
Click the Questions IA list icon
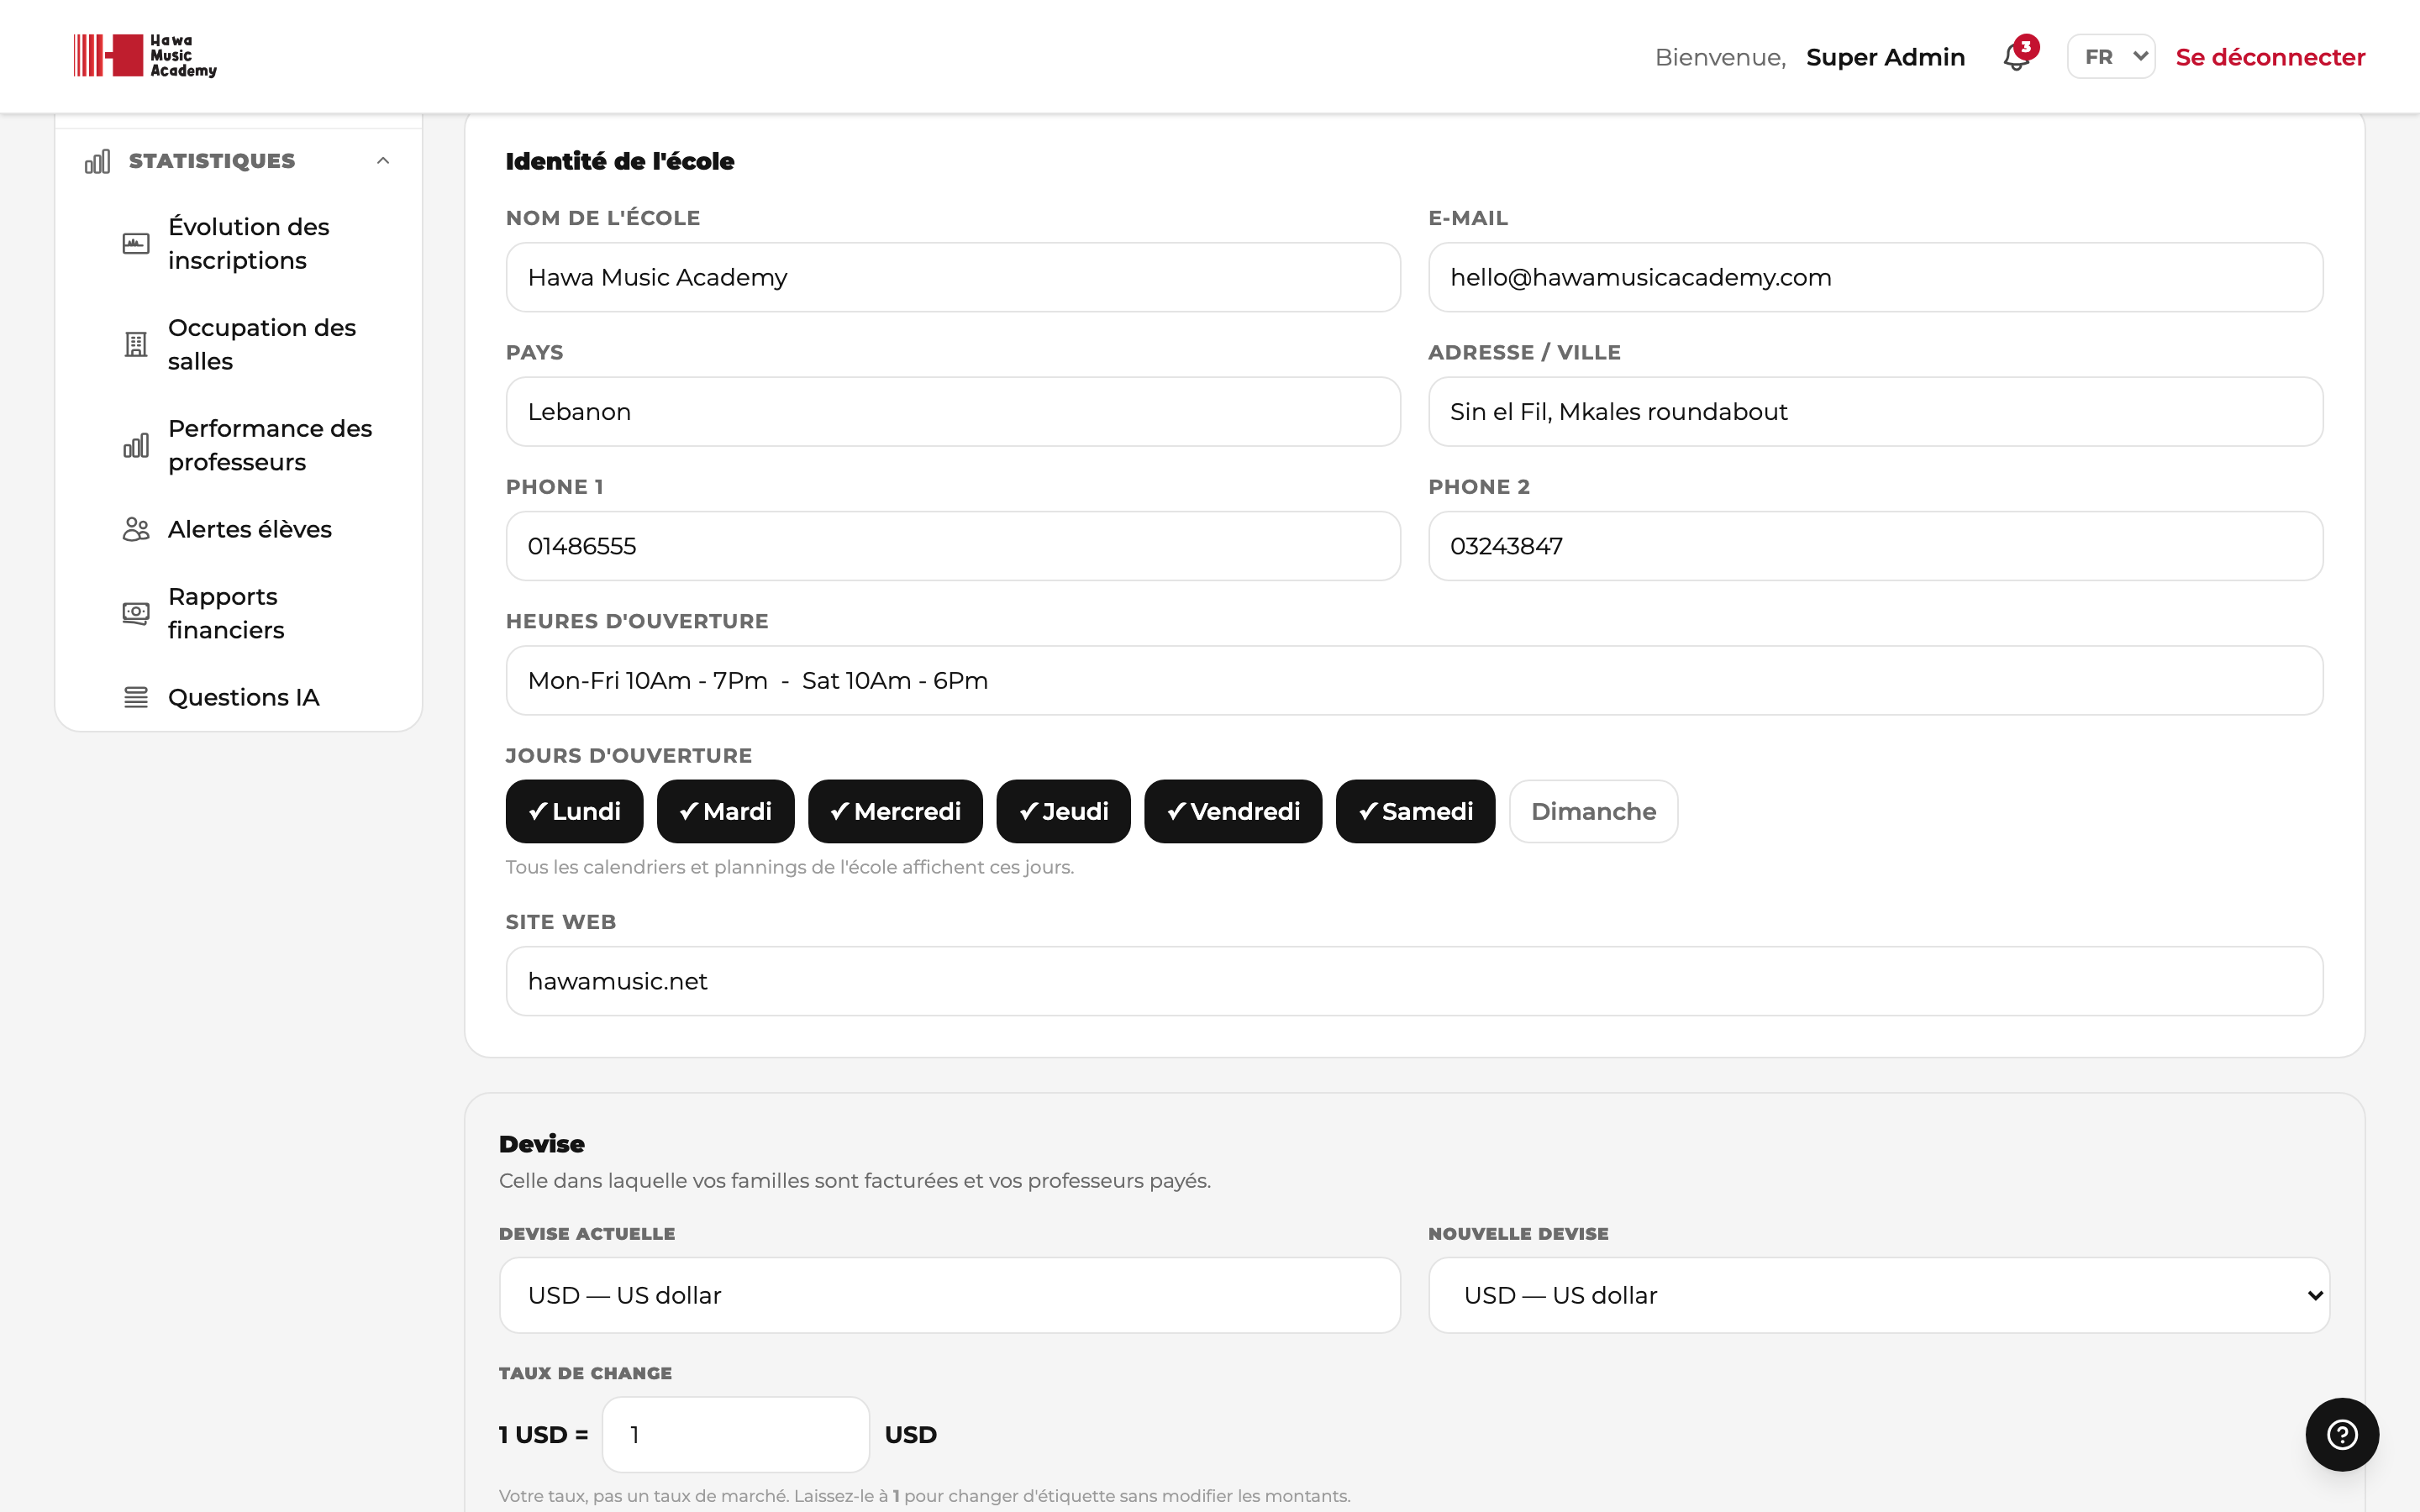[x=136, y=697]
